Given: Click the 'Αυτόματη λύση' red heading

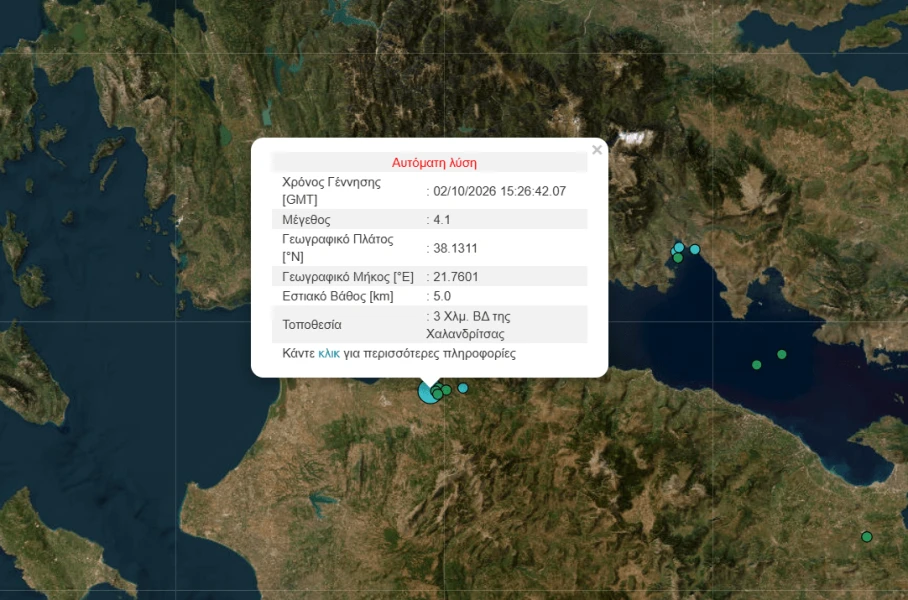Looking at the screenshot, I should 434,163.
